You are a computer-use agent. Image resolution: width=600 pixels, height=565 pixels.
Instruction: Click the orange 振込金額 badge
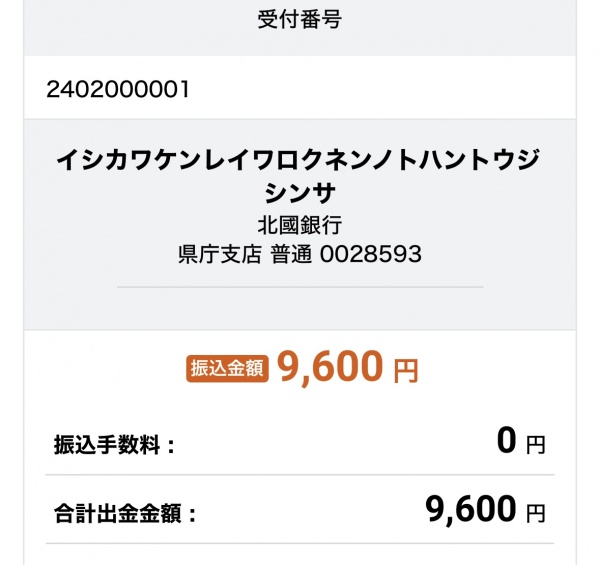[x=227, y=369]
